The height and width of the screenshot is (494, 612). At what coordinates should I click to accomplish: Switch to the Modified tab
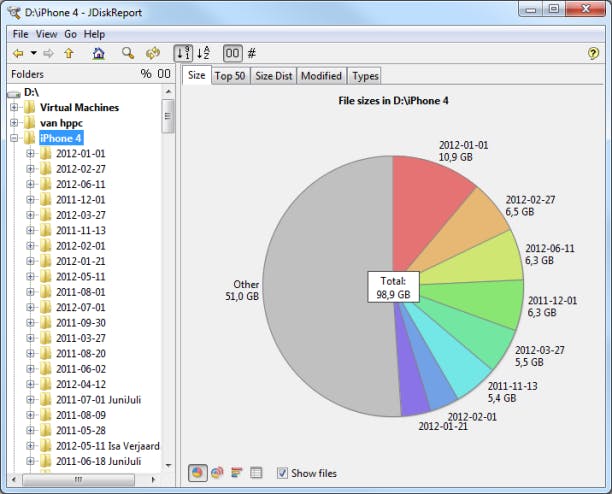[x=321, y=76]
